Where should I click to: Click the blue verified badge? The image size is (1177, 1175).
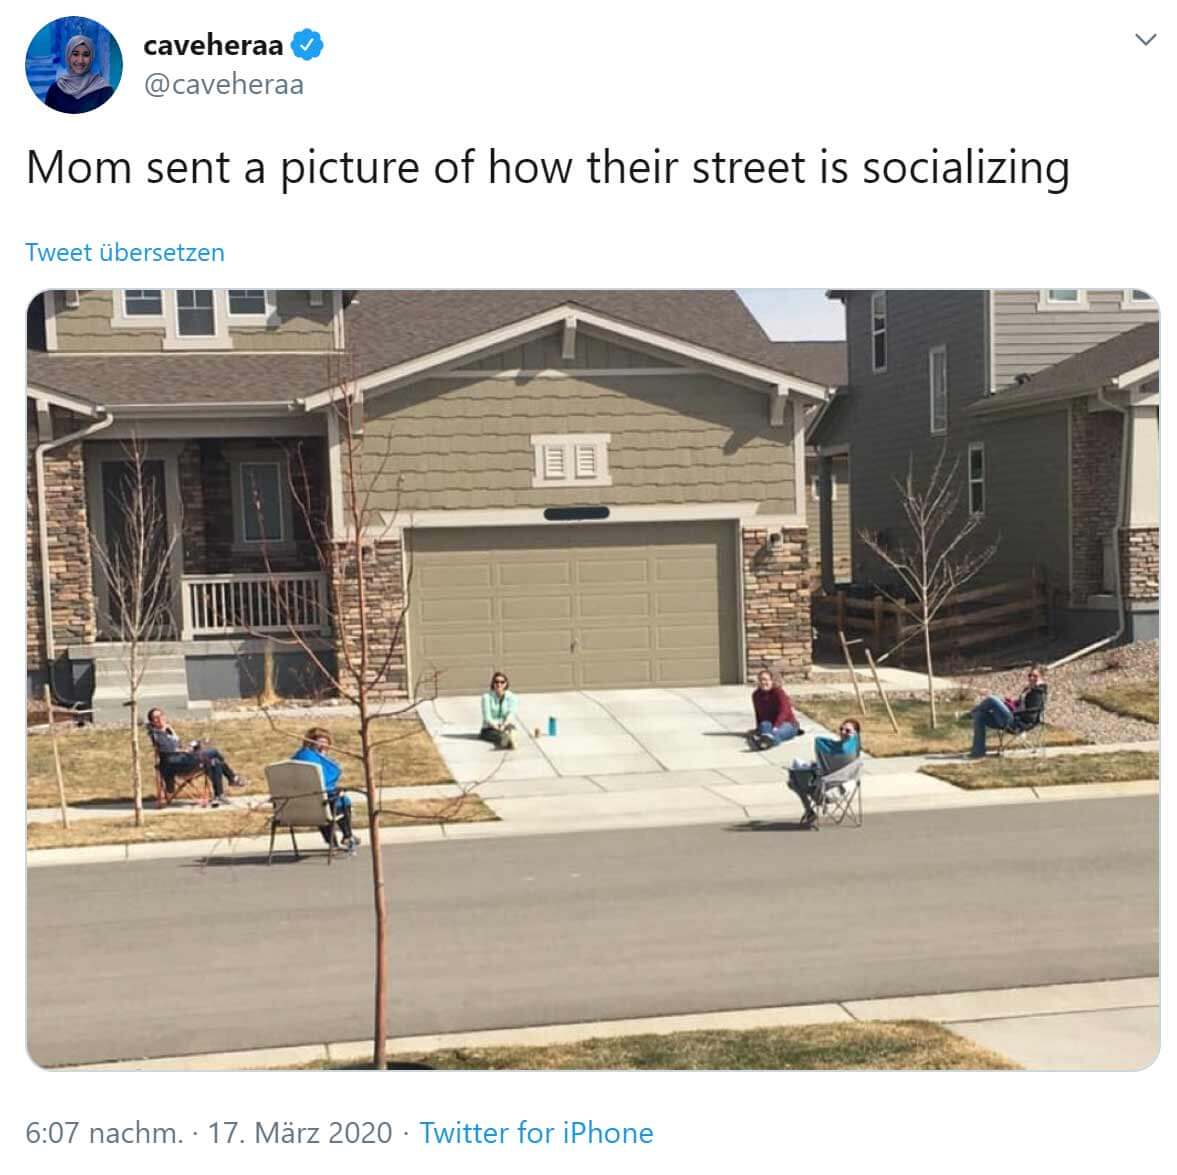pos(307,45)
